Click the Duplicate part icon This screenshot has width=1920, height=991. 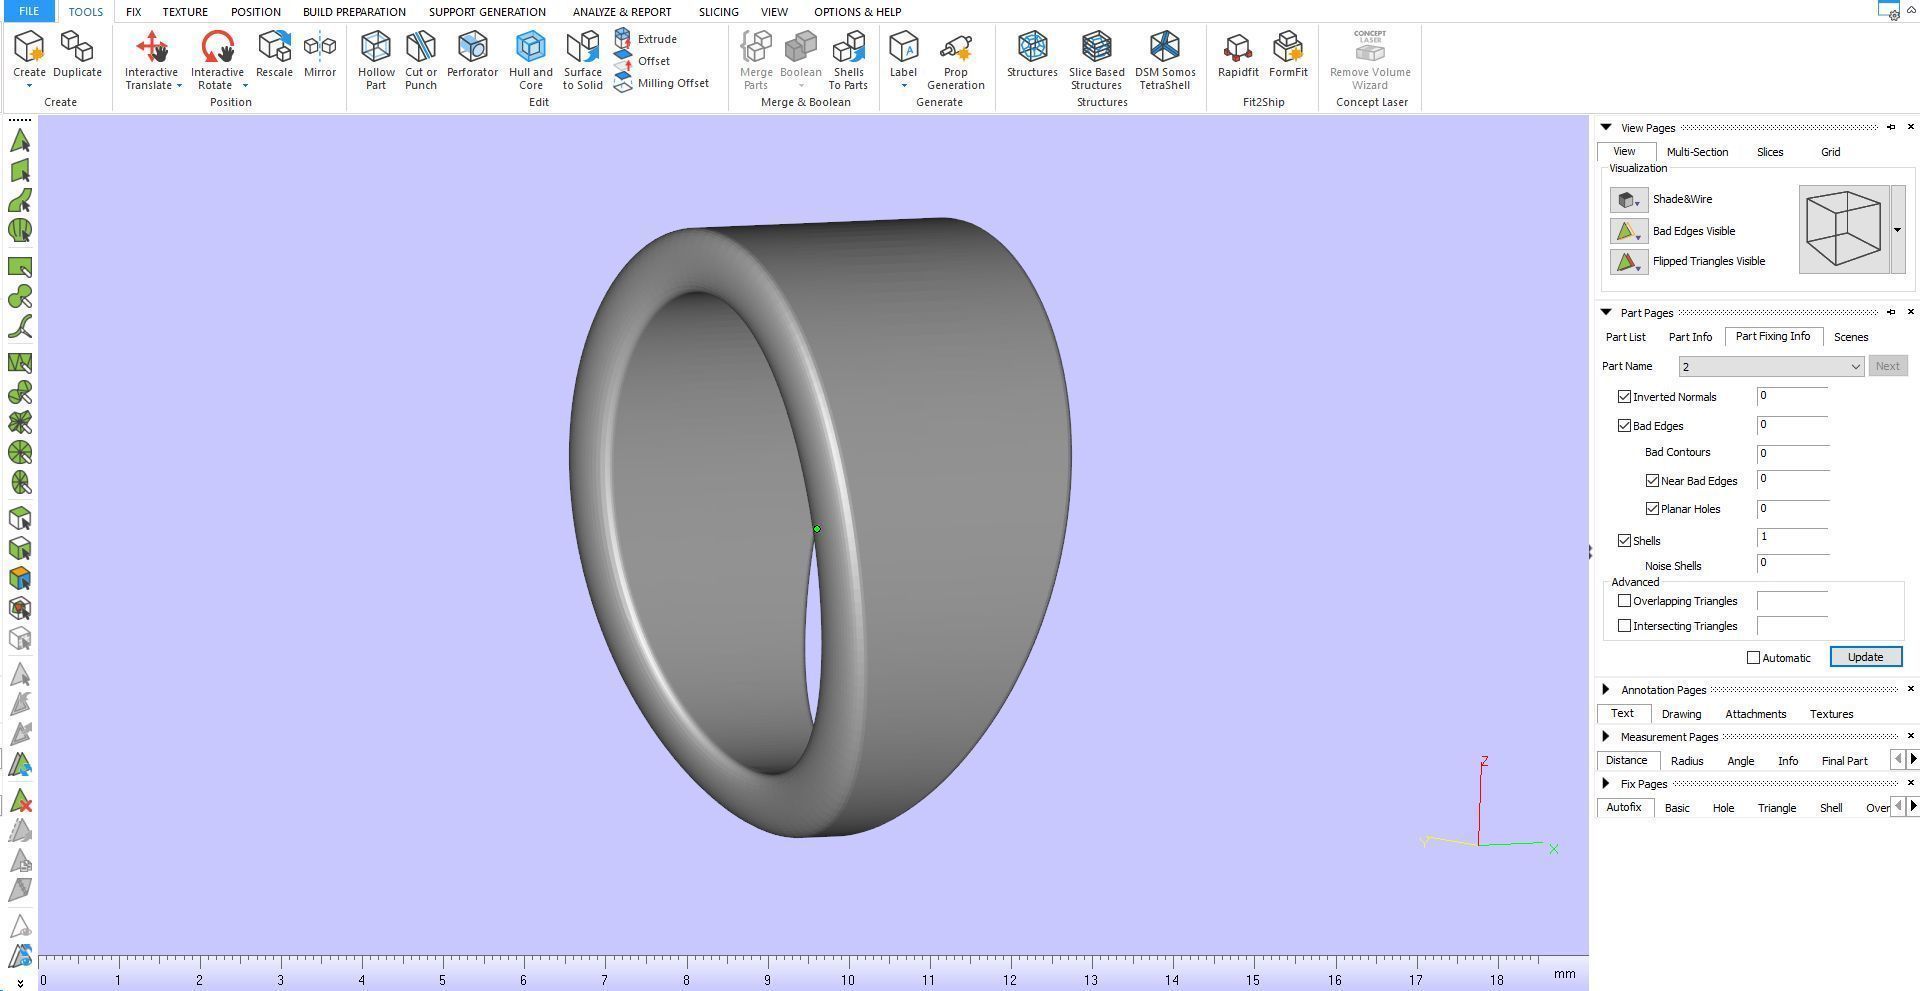click(77, 54)
